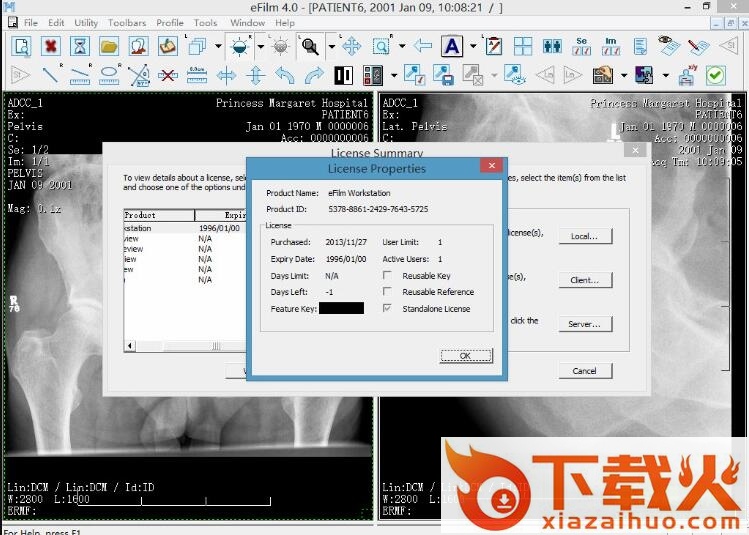Select the ellipse measurement tool
Viewport: 749px width, 535px height.
109,75
